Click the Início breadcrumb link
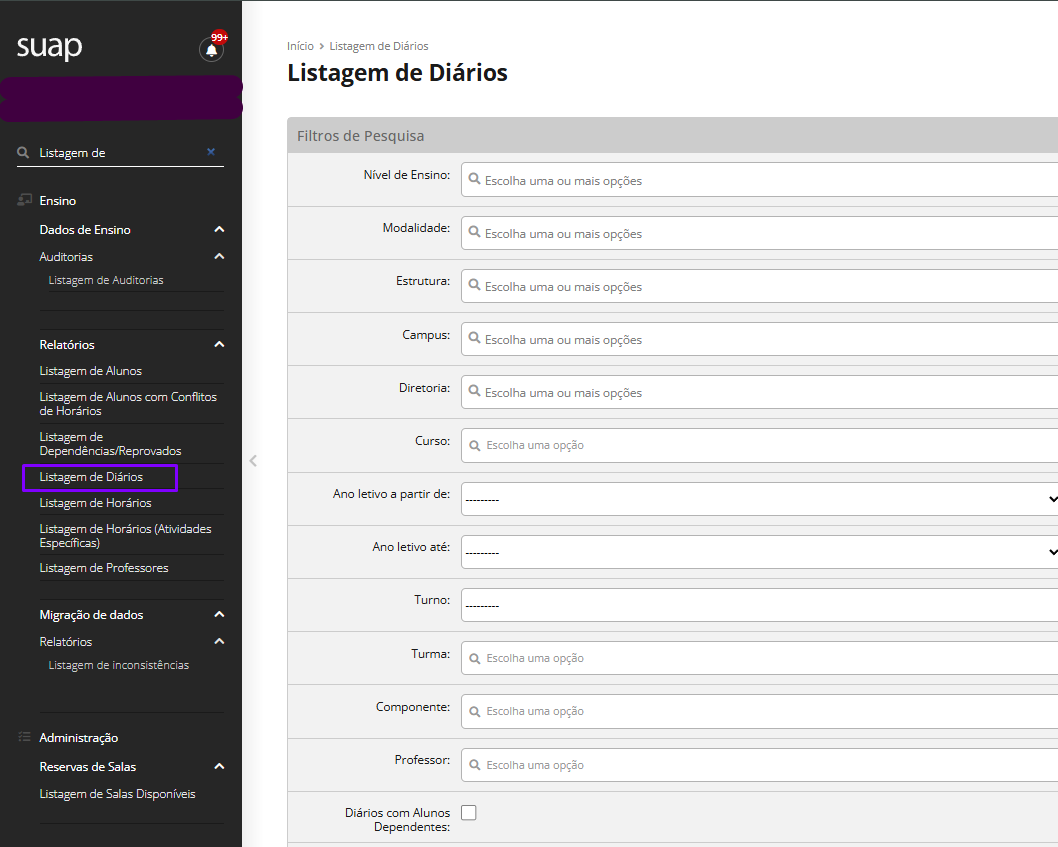The height and width of the screenshot is (847, 1058). (x=300, y=46)
